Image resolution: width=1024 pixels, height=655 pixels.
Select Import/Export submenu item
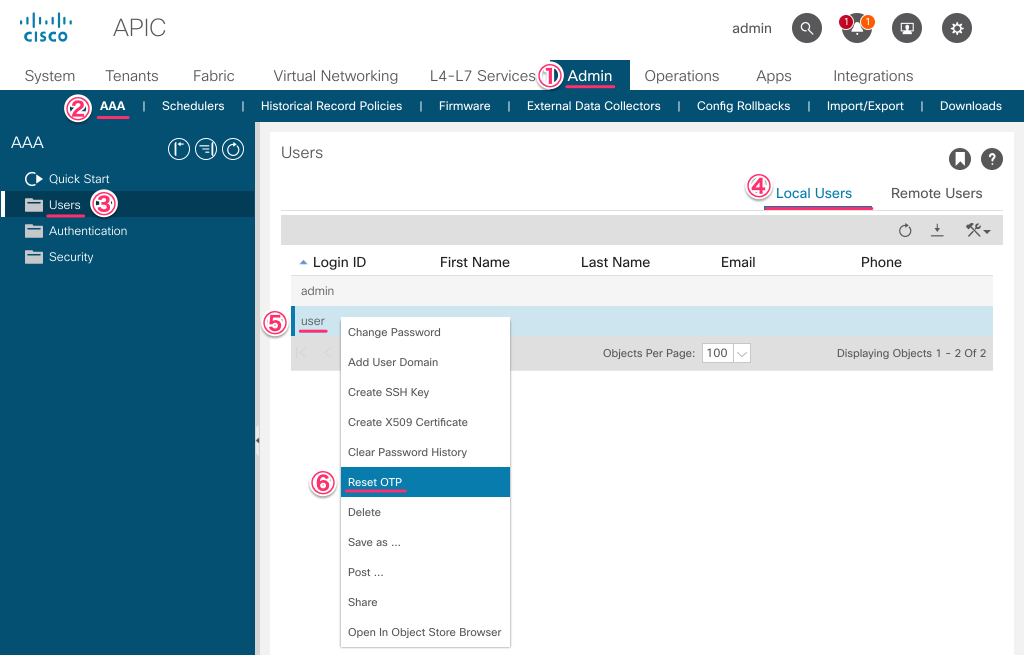click(865, 106)
